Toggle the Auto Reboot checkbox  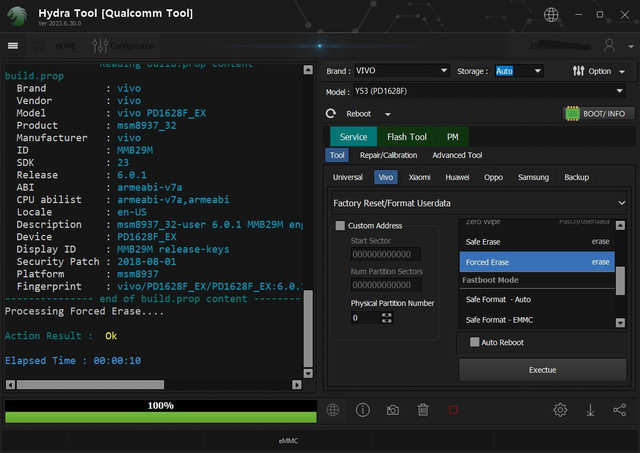click(x=474, y=342)
